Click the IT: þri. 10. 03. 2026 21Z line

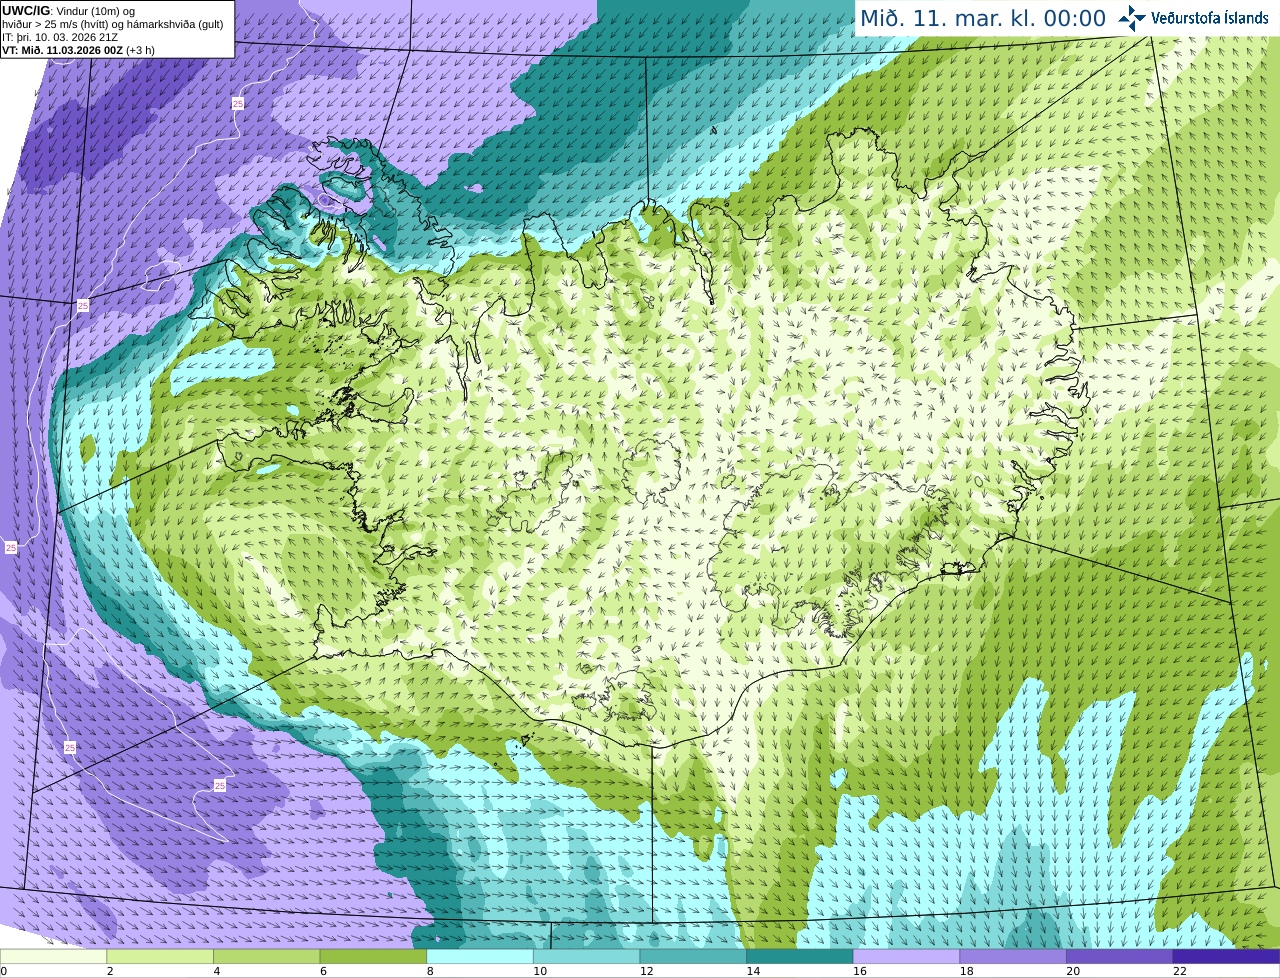click(x=61, y=36)
